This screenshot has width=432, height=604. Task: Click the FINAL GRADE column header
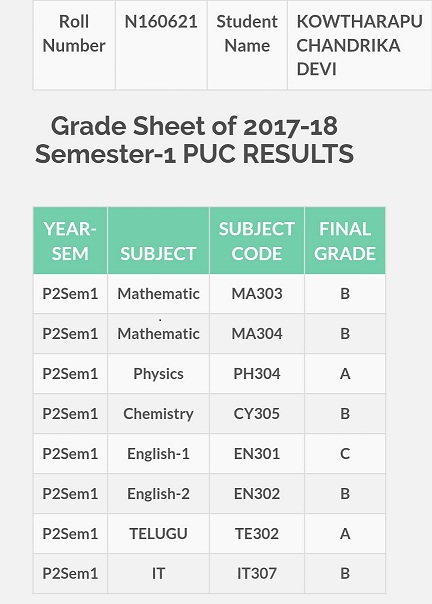[345, 241]
